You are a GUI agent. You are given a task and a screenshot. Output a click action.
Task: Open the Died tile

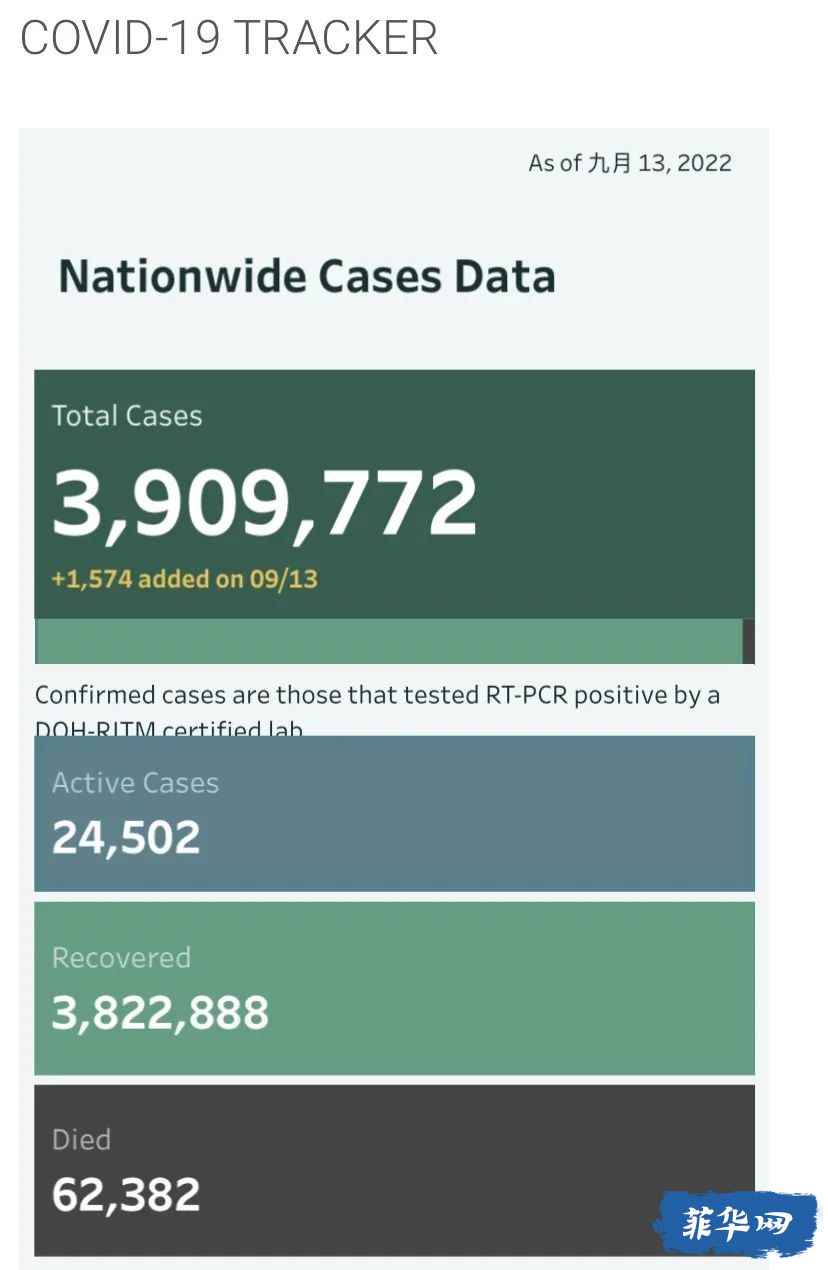coord(394,1170)
